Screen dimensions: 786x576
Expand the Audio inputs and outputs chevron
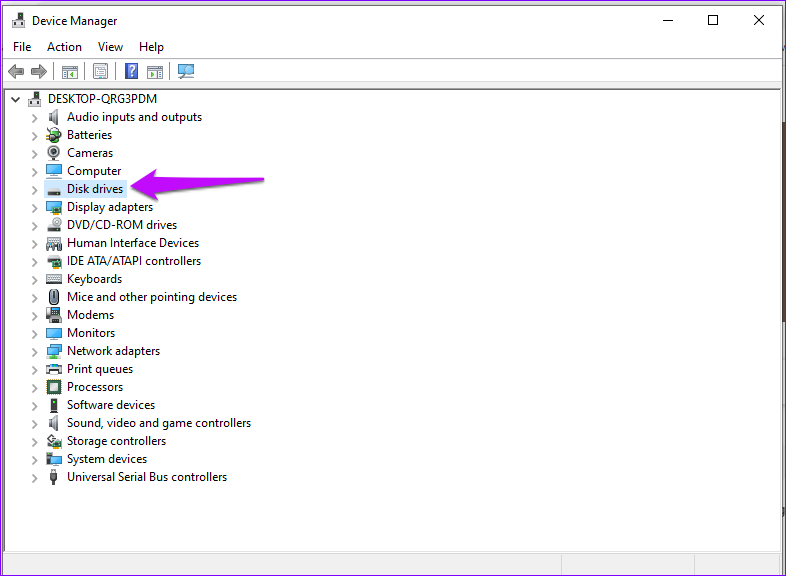point(34,118)
